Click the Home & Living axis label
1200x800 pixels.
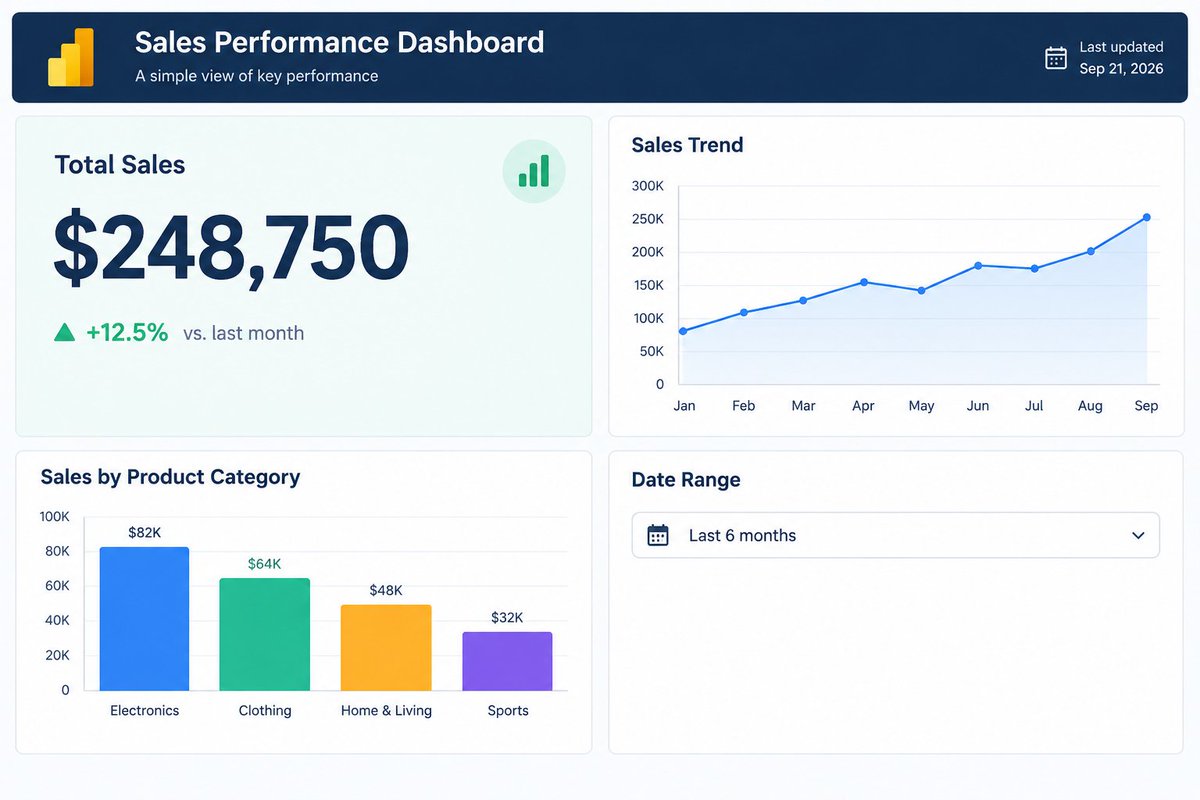click(386, 711)
